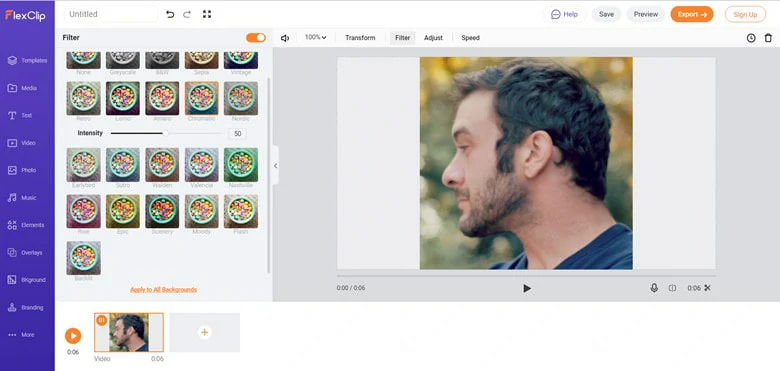This screenshot has height=371, width=780.
Task: Apply the Nordic filter thumbnail
Action: tap(241, 98)
